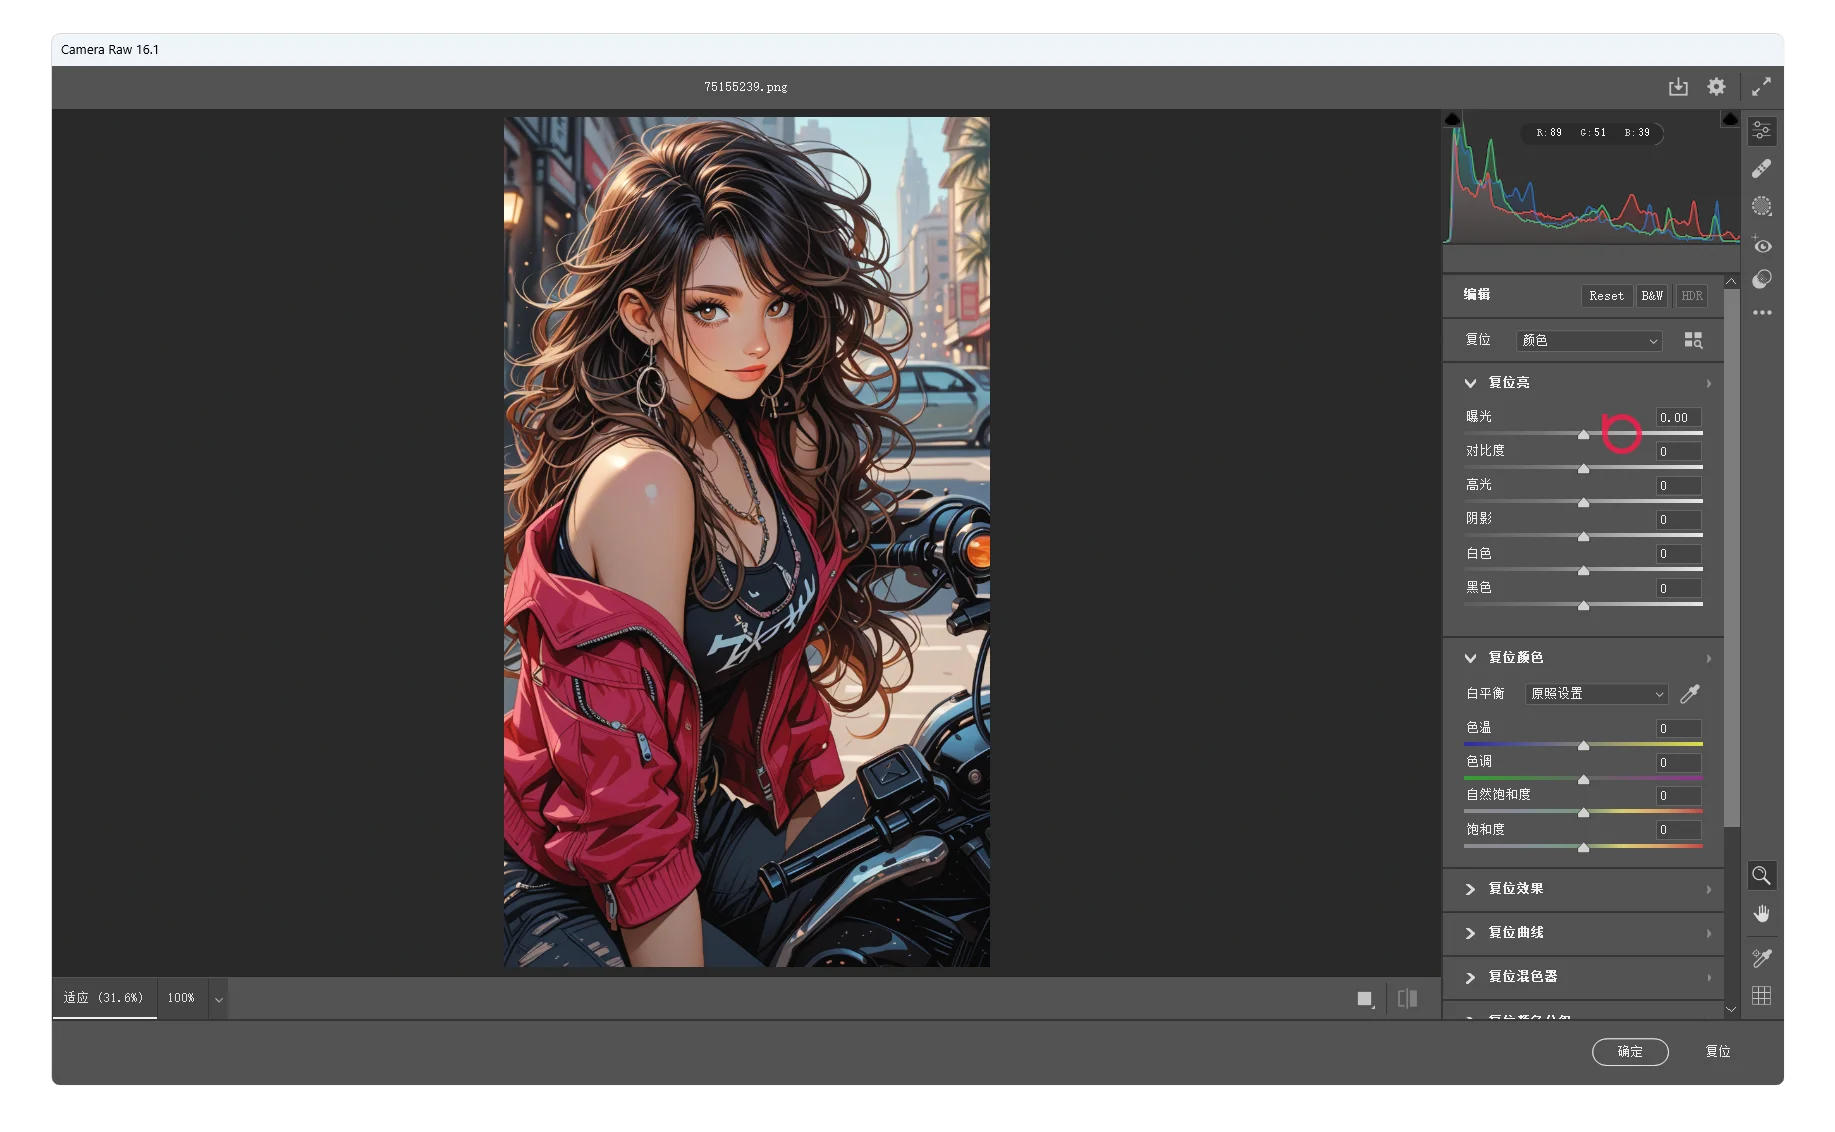Click the 曝光 slider handle
Screen dimensions: 1835x1132
pos(1583,434)
